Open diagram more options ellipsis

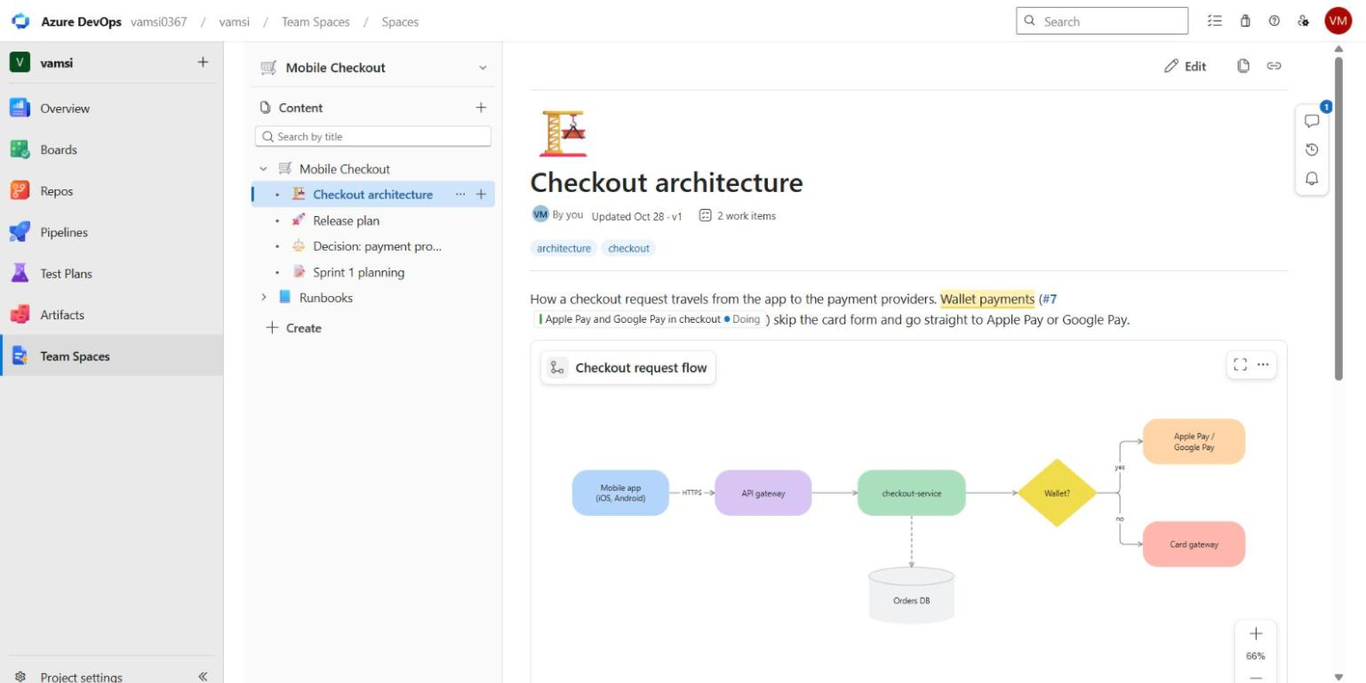point(1263,365)
